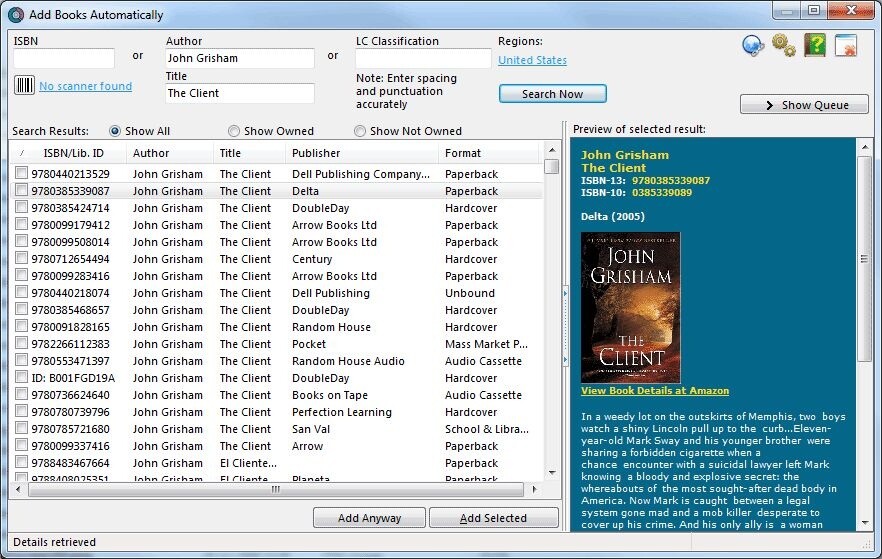Viewport: 882px width, 559px height.
Task: Click the horizontal scrollbar of results list
Action: 276,489
